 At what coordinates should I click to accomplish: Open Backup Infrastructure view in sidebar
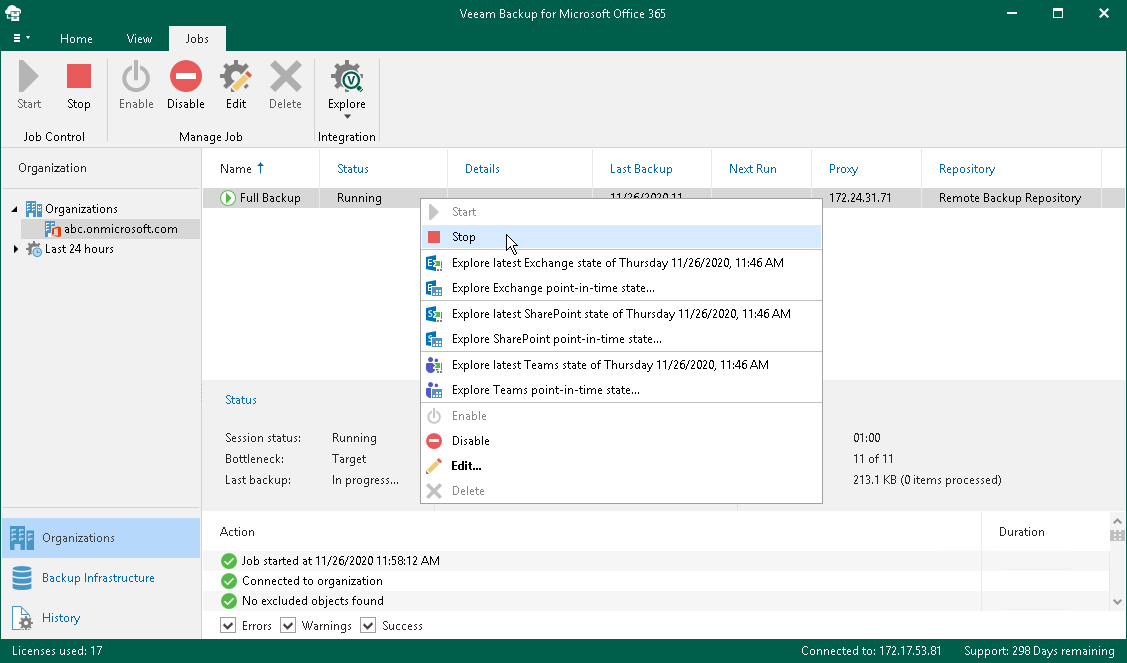[98, 578]
